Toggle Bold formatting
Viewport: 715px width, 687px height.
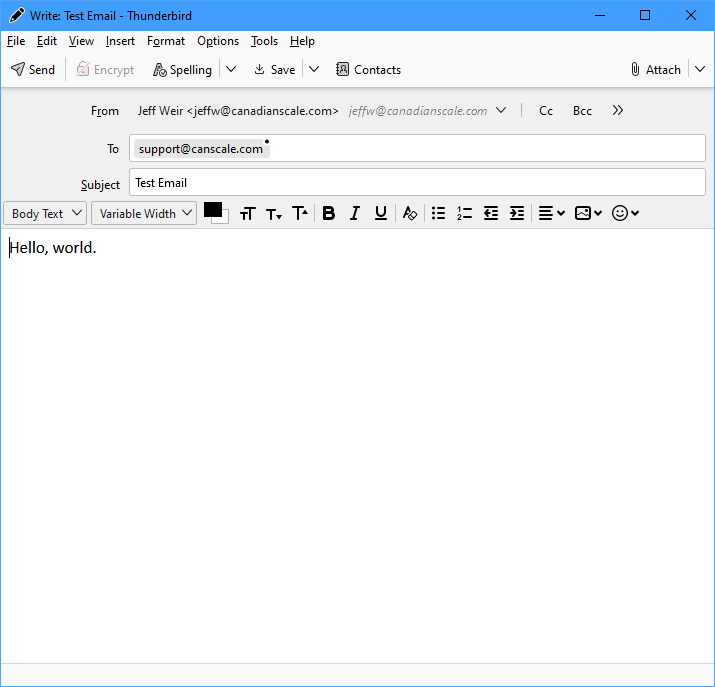328,213
